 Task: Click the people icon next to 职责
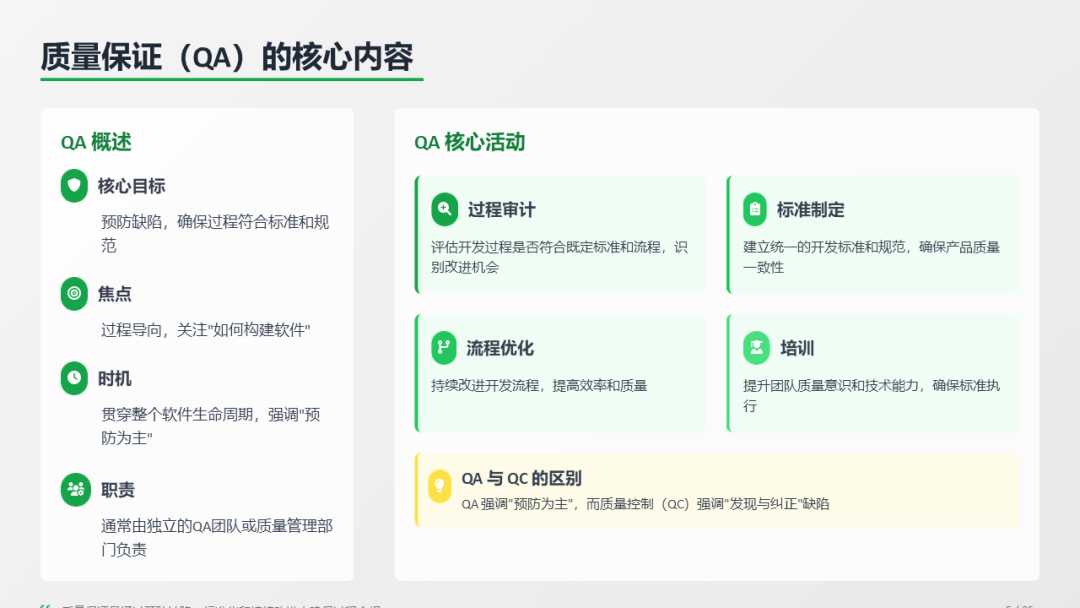[74, 490]
